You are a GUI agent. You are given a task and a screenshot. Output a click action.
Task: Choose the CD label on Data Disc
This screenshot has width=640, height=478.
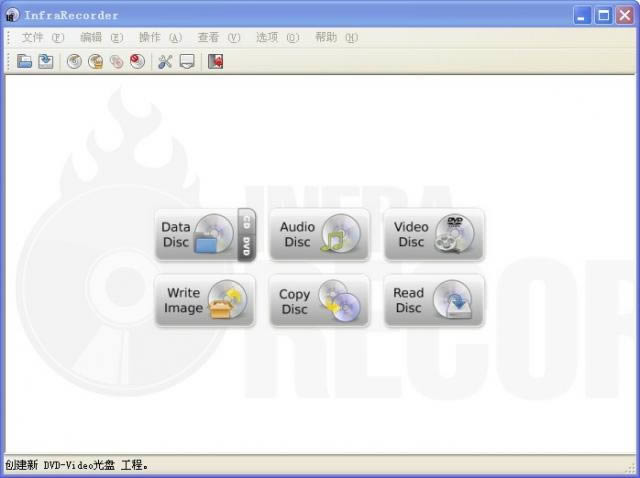click(x=247, y=222)
